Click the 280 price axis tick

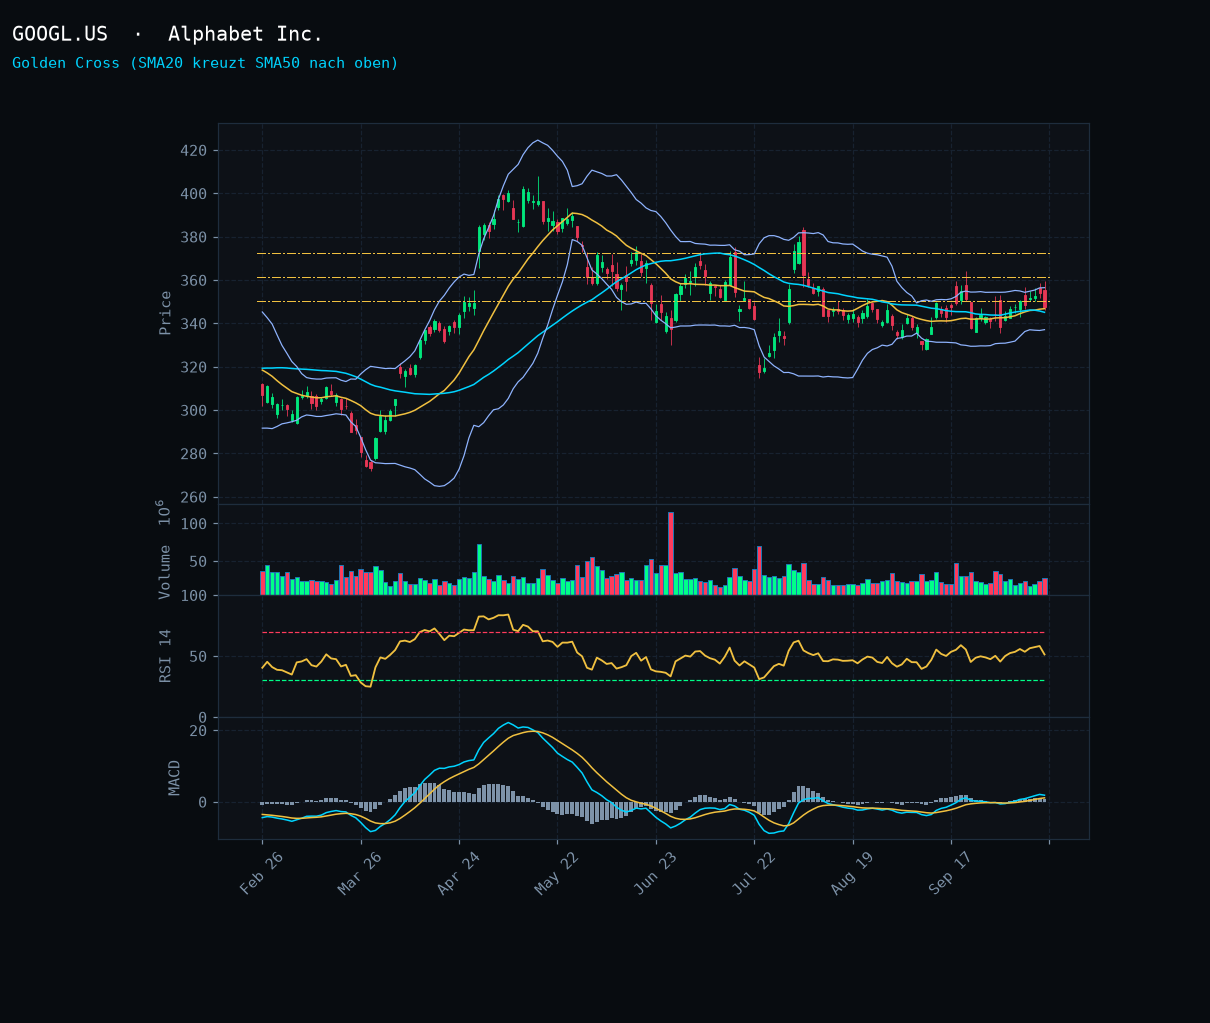pos(193,454)
